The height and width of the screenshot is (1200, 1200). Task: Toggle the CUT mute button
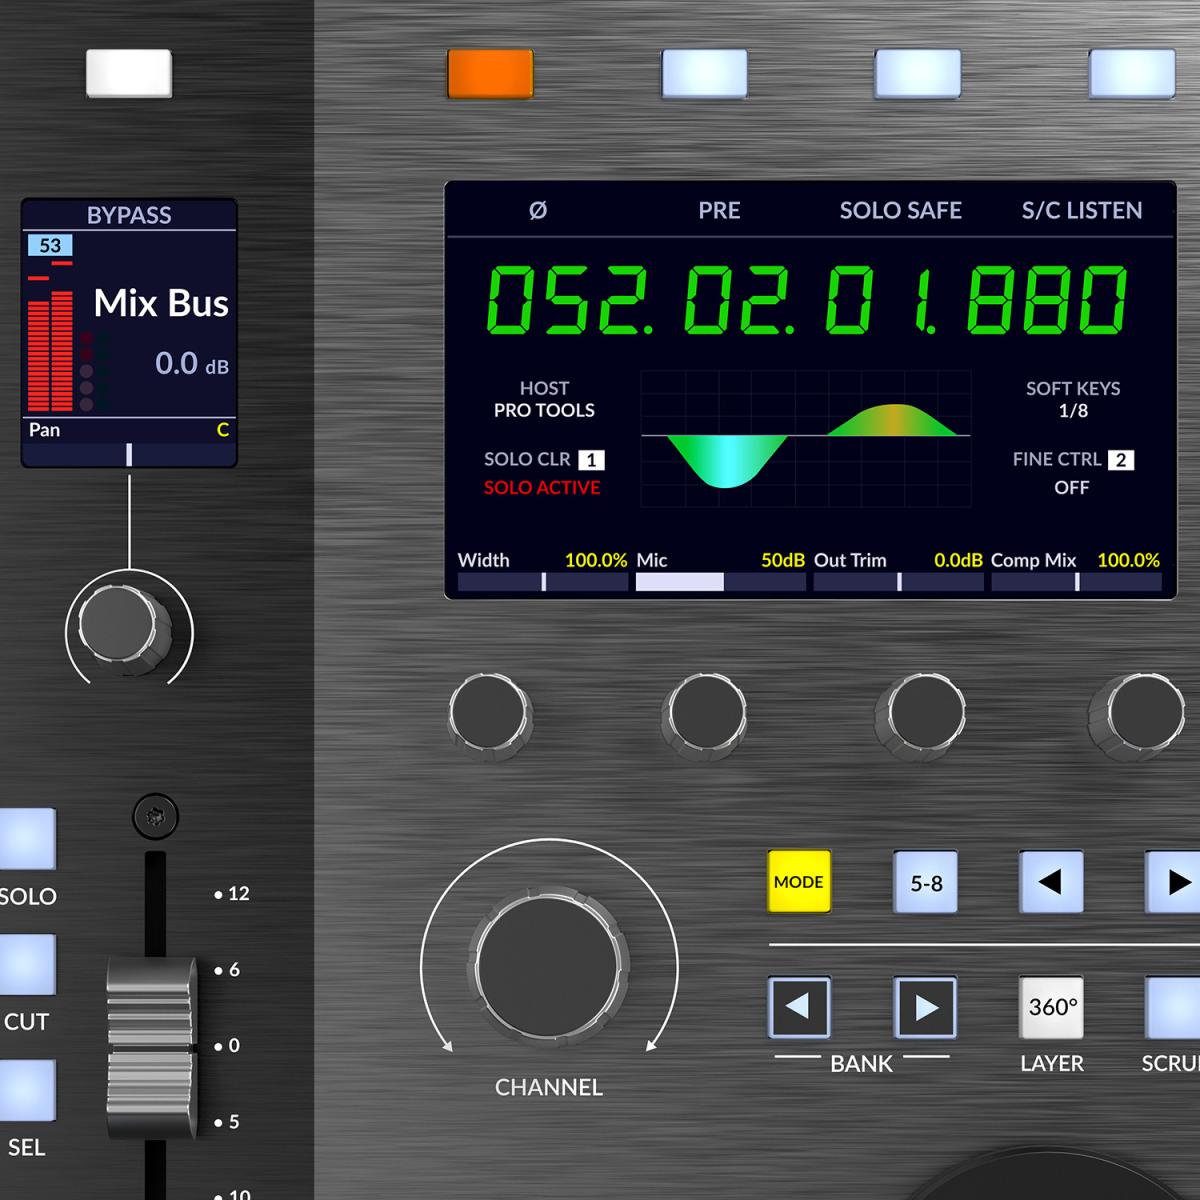click(26, 965)
